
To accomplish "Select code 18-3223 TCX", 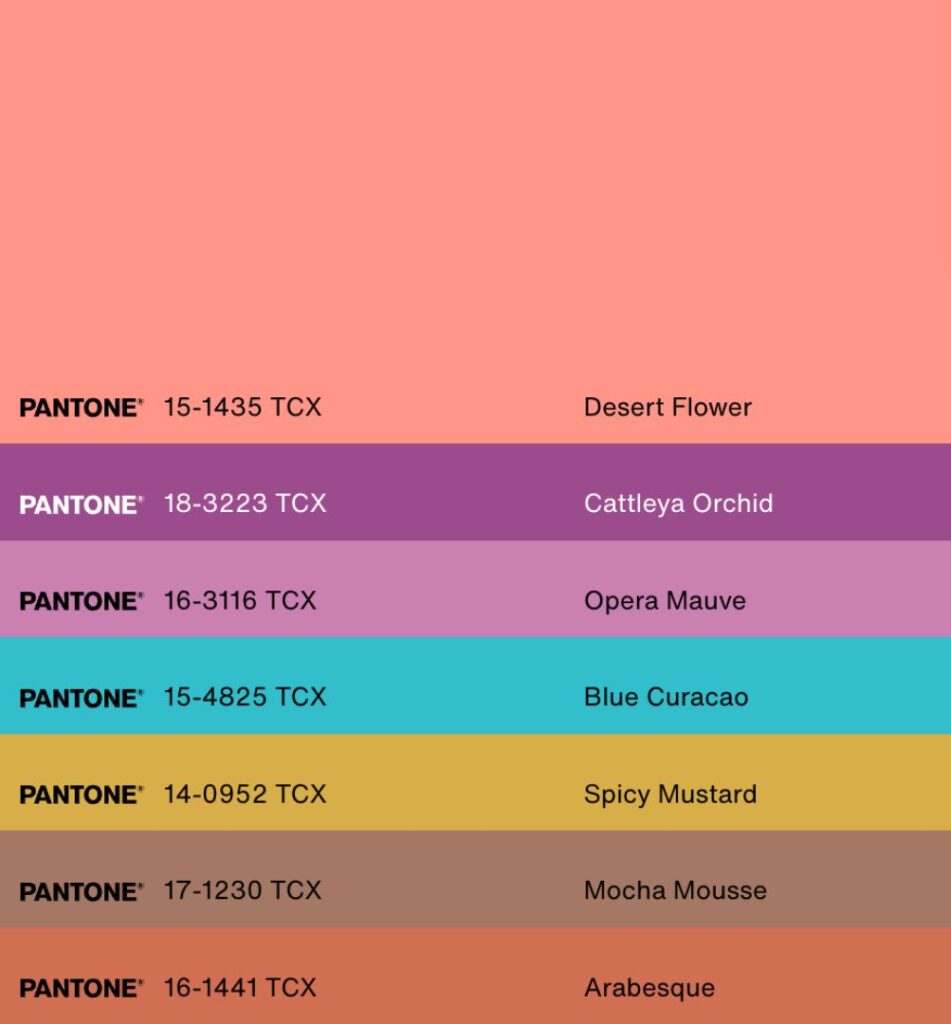I will coord(245,504).
